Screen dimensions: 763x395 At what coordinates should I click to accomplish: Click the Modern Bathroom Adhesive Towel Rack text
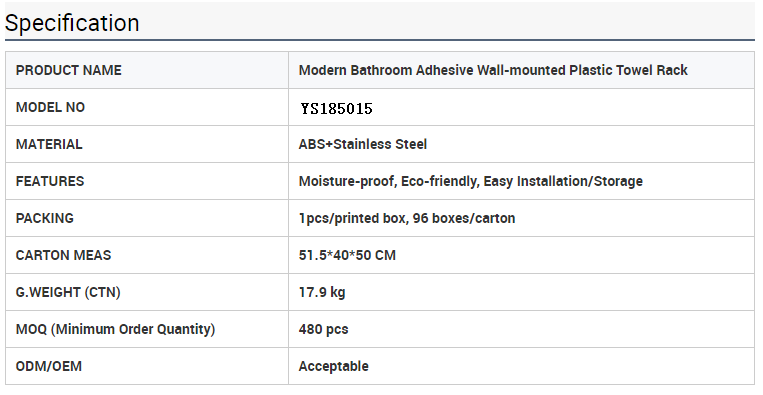coord(493,70)
